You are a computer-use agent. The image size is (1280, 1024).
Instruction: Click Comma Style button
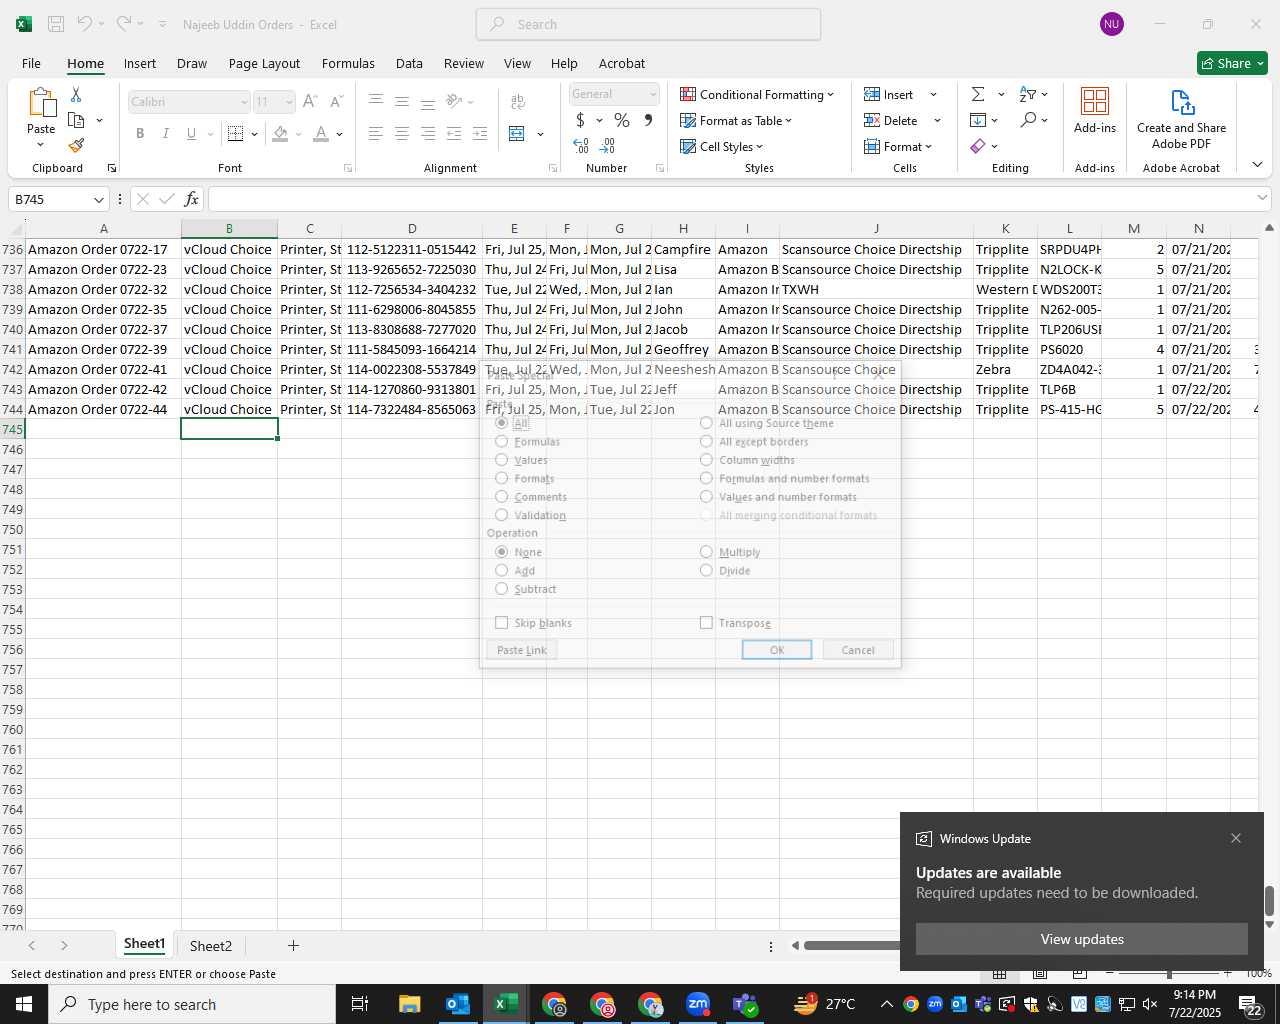coord(648,120)
